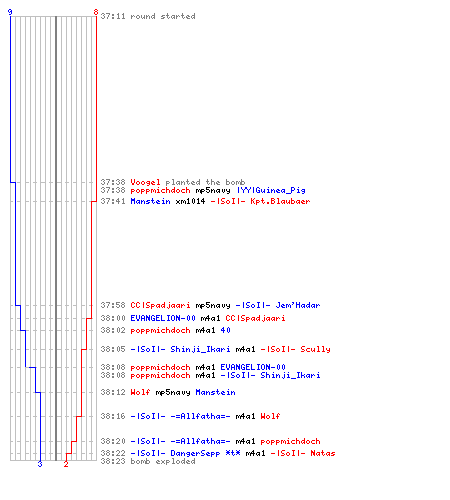Click Manstein in the 37:41 kill

click(150, 201)
